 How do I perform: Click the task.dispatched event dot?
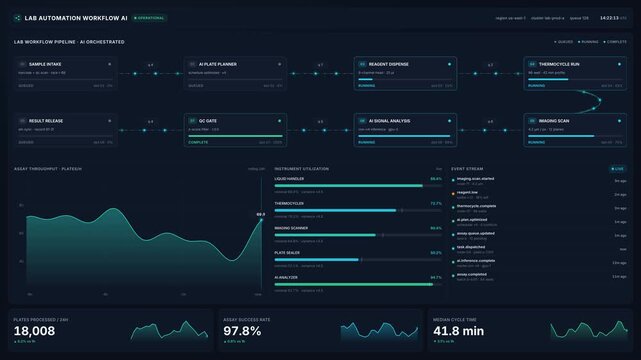[x=453, y=248]
